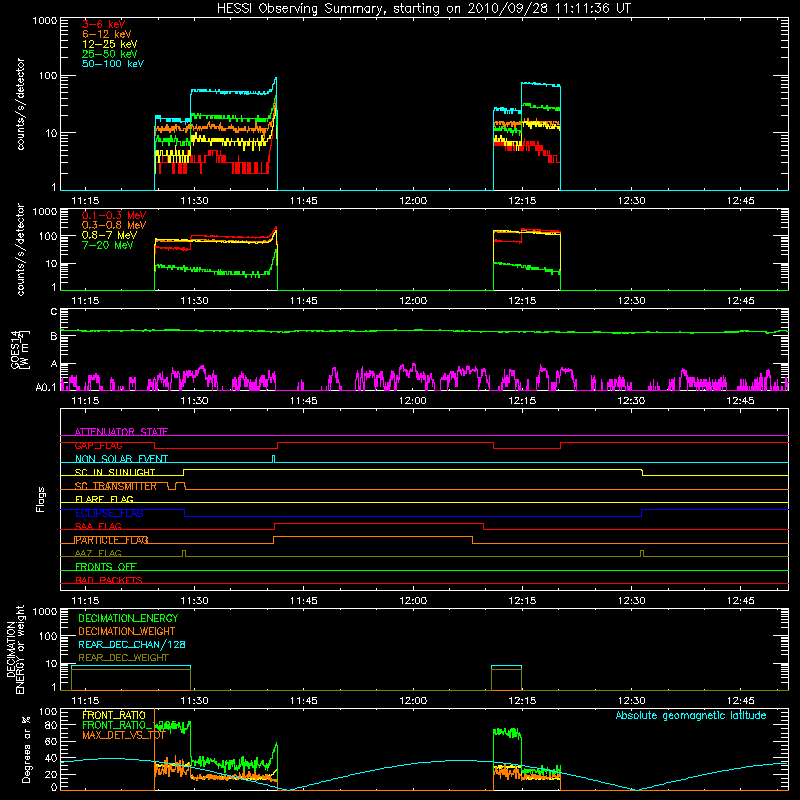Click the Degrees or % axis title
Image resolution: width=800 pixels, height=800 pixels.
26,749
